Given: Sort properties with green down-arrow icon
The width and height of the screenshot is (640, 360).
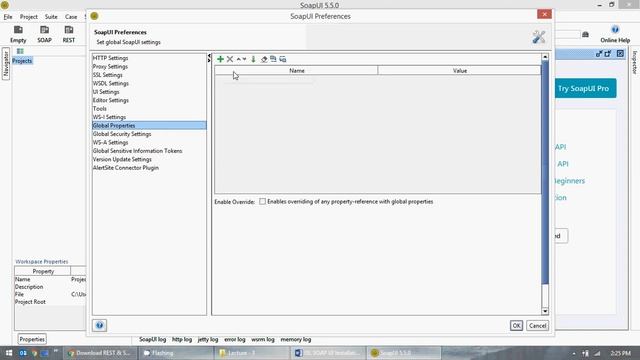Looking at the screenshot, I should point(253,59).
